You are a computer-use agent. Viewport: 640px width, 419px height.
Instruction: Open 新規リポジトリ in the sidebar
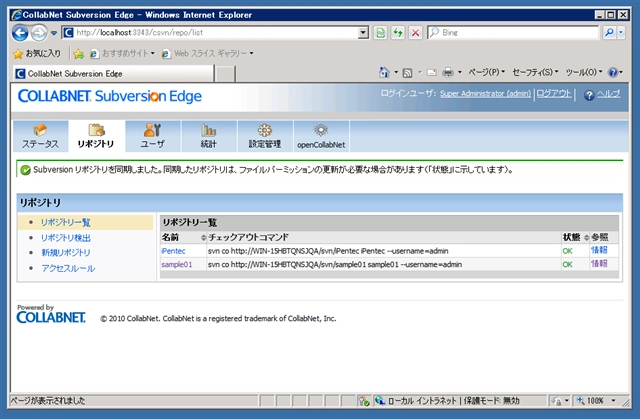pos(66,253)
